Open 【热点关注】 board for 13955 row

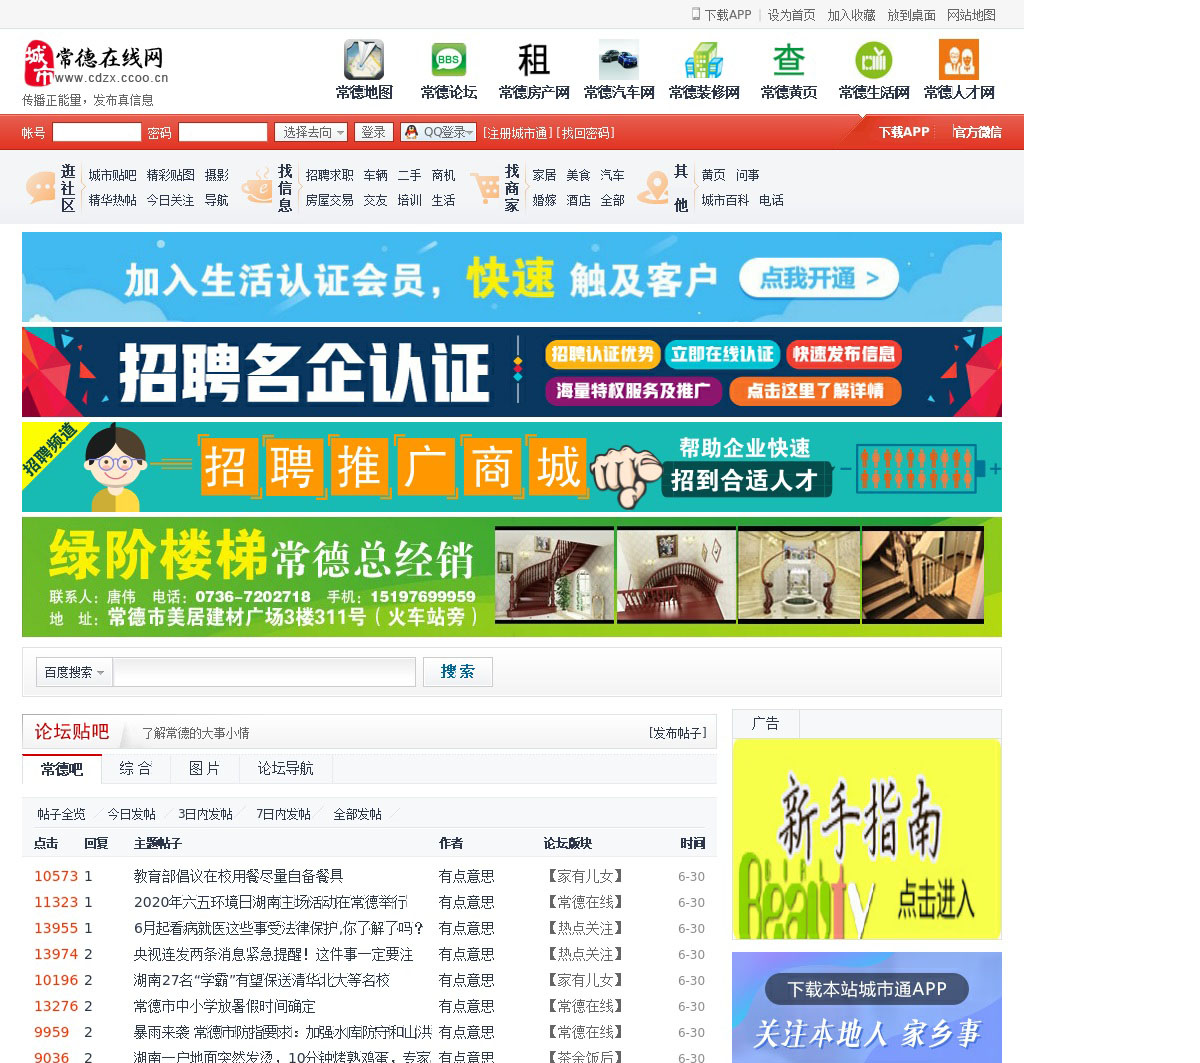pyautogui.click(x=585, y=928)
